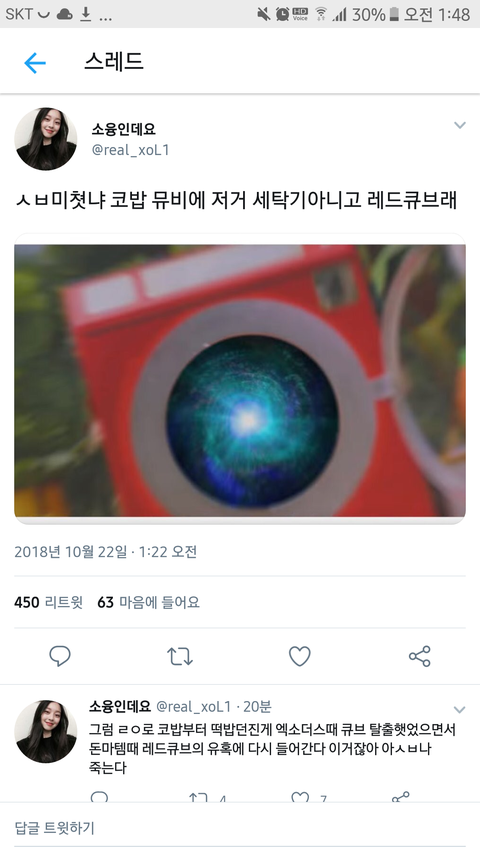Tap the @real_xoL1 handle in main tweet
Viewport: 480px width, 853px height.
[x=130, y=150]
